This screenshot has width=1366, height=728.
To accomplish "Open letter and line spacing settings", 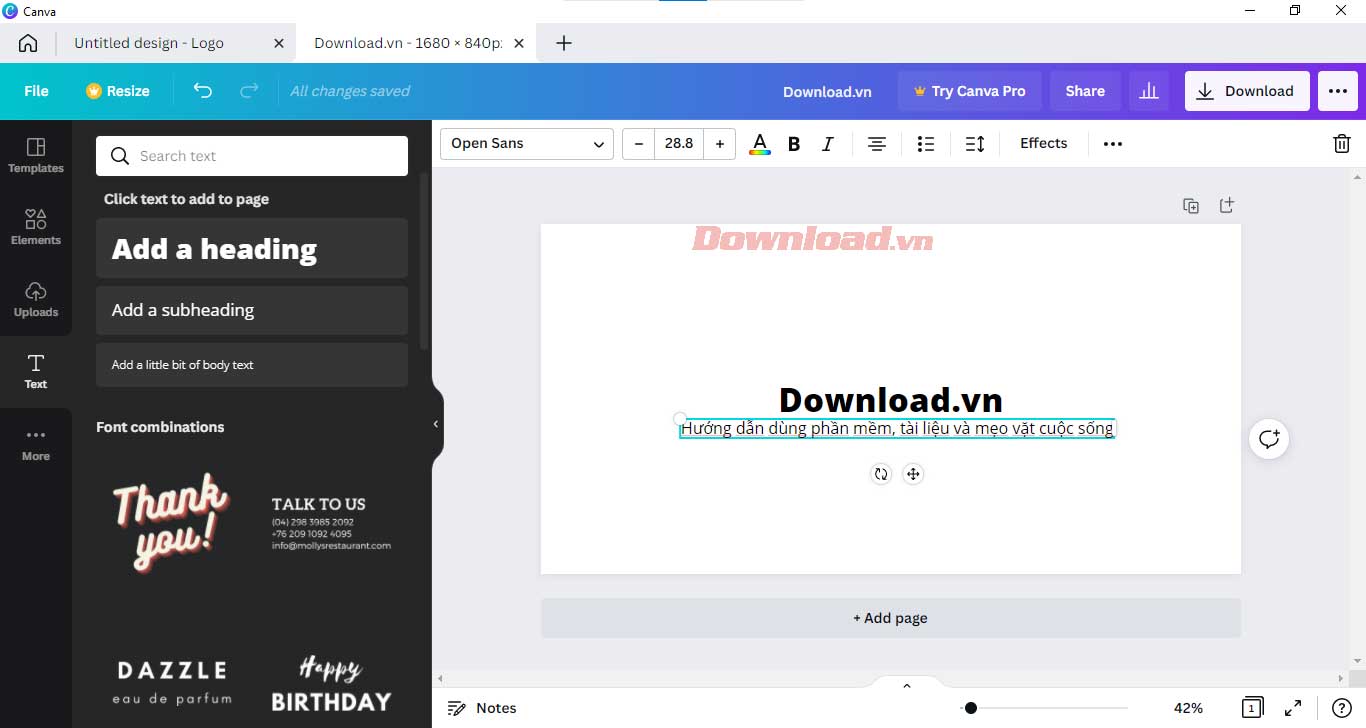I will click(x=975, y=143).
